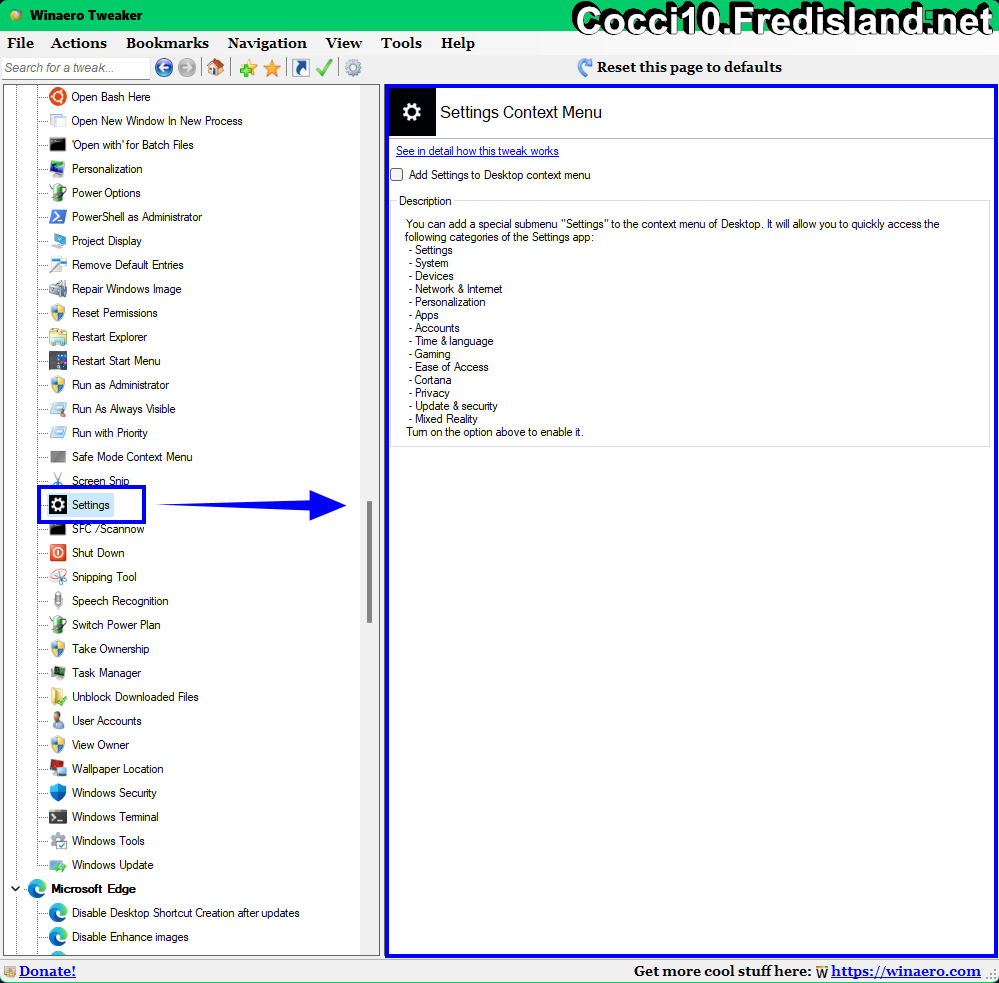Open the Help menu
The height and width of the screenshot is (983, 999).
pos(457,43)
